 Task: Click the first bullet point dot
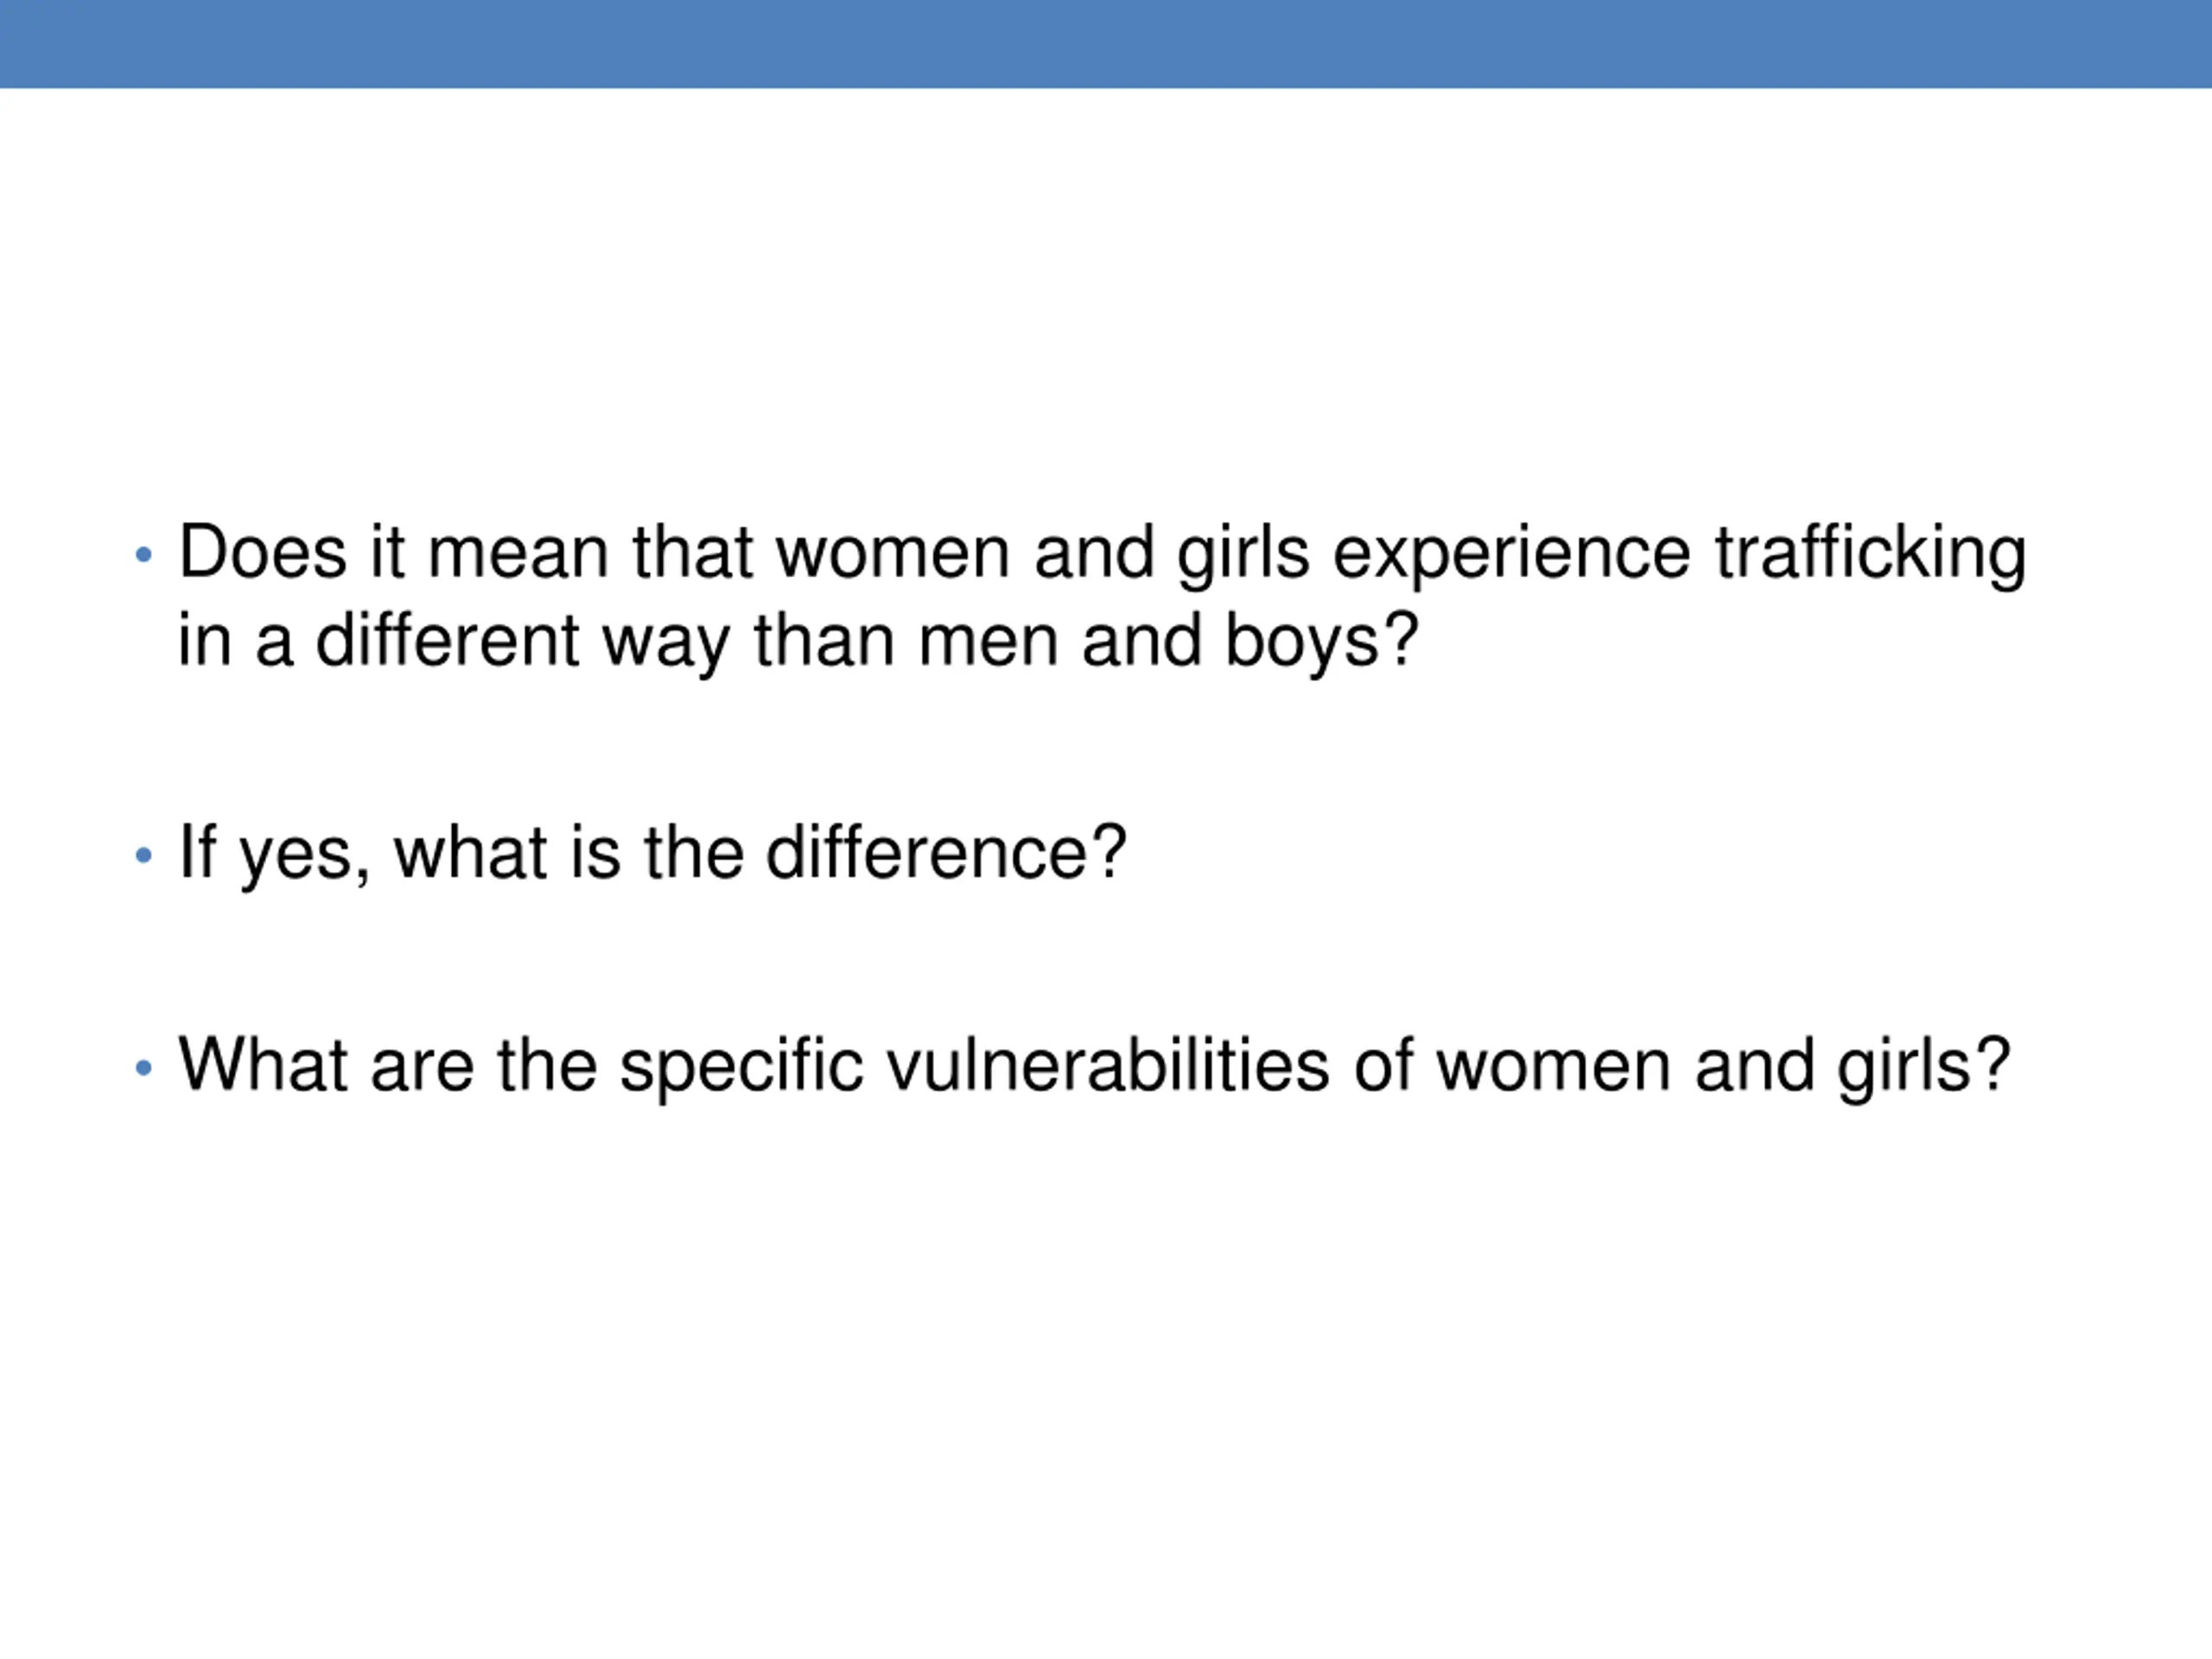click(x=144, y=554)
